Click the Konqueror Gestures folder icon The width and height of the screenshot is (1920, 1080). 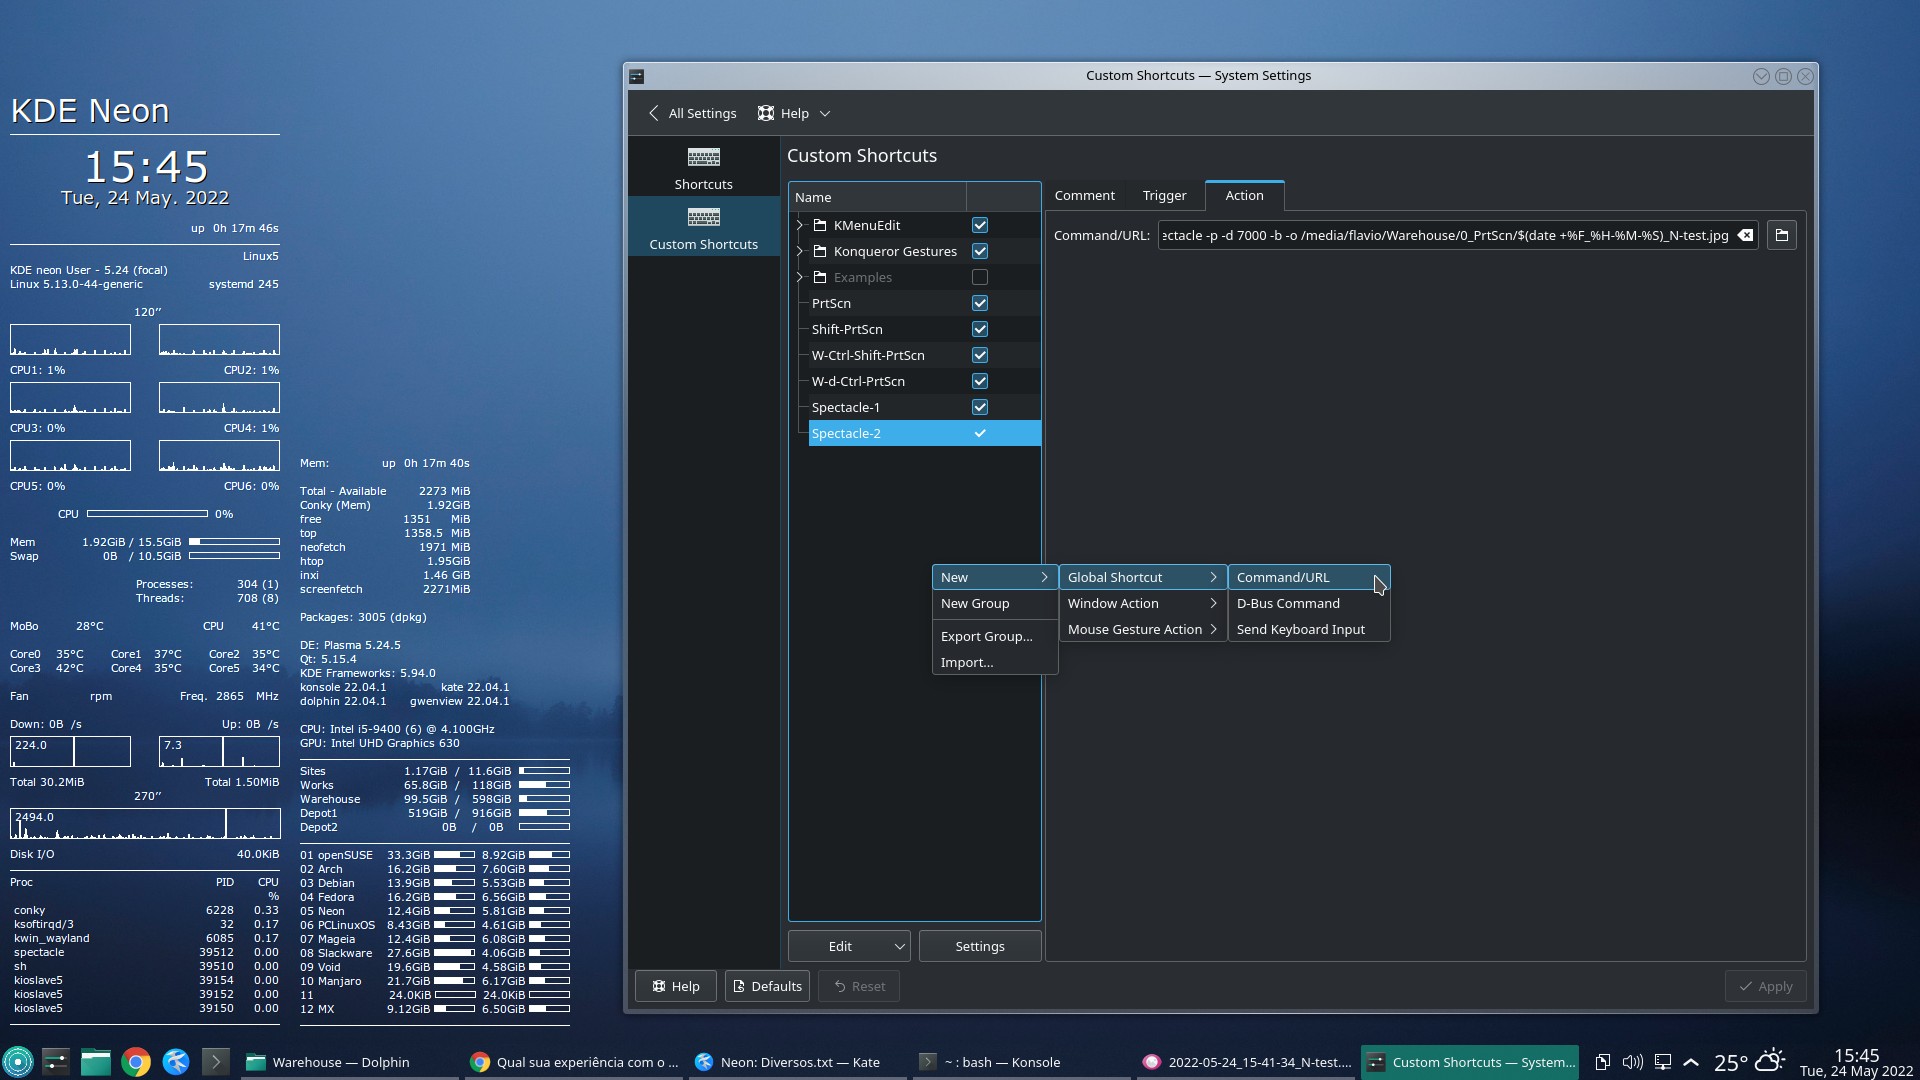pyautogui.click(x=820, y=251)
